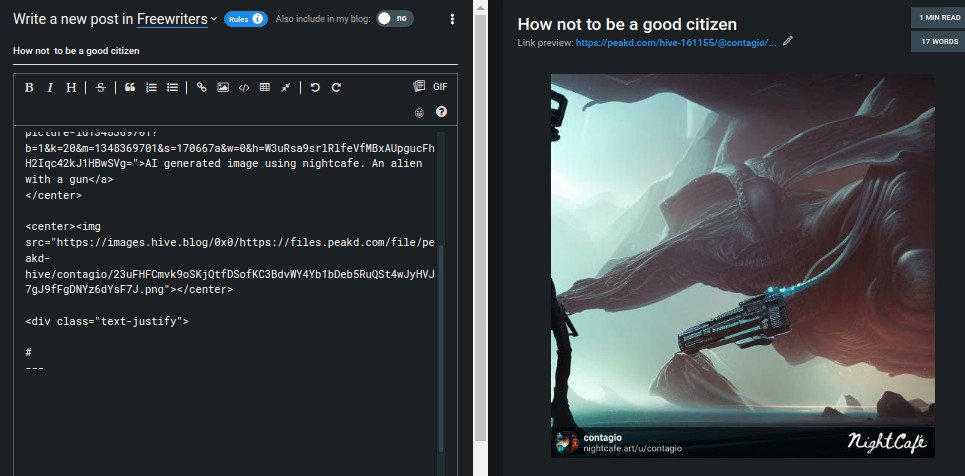
Task: Click the alien image preview
Action: (743, 266)
